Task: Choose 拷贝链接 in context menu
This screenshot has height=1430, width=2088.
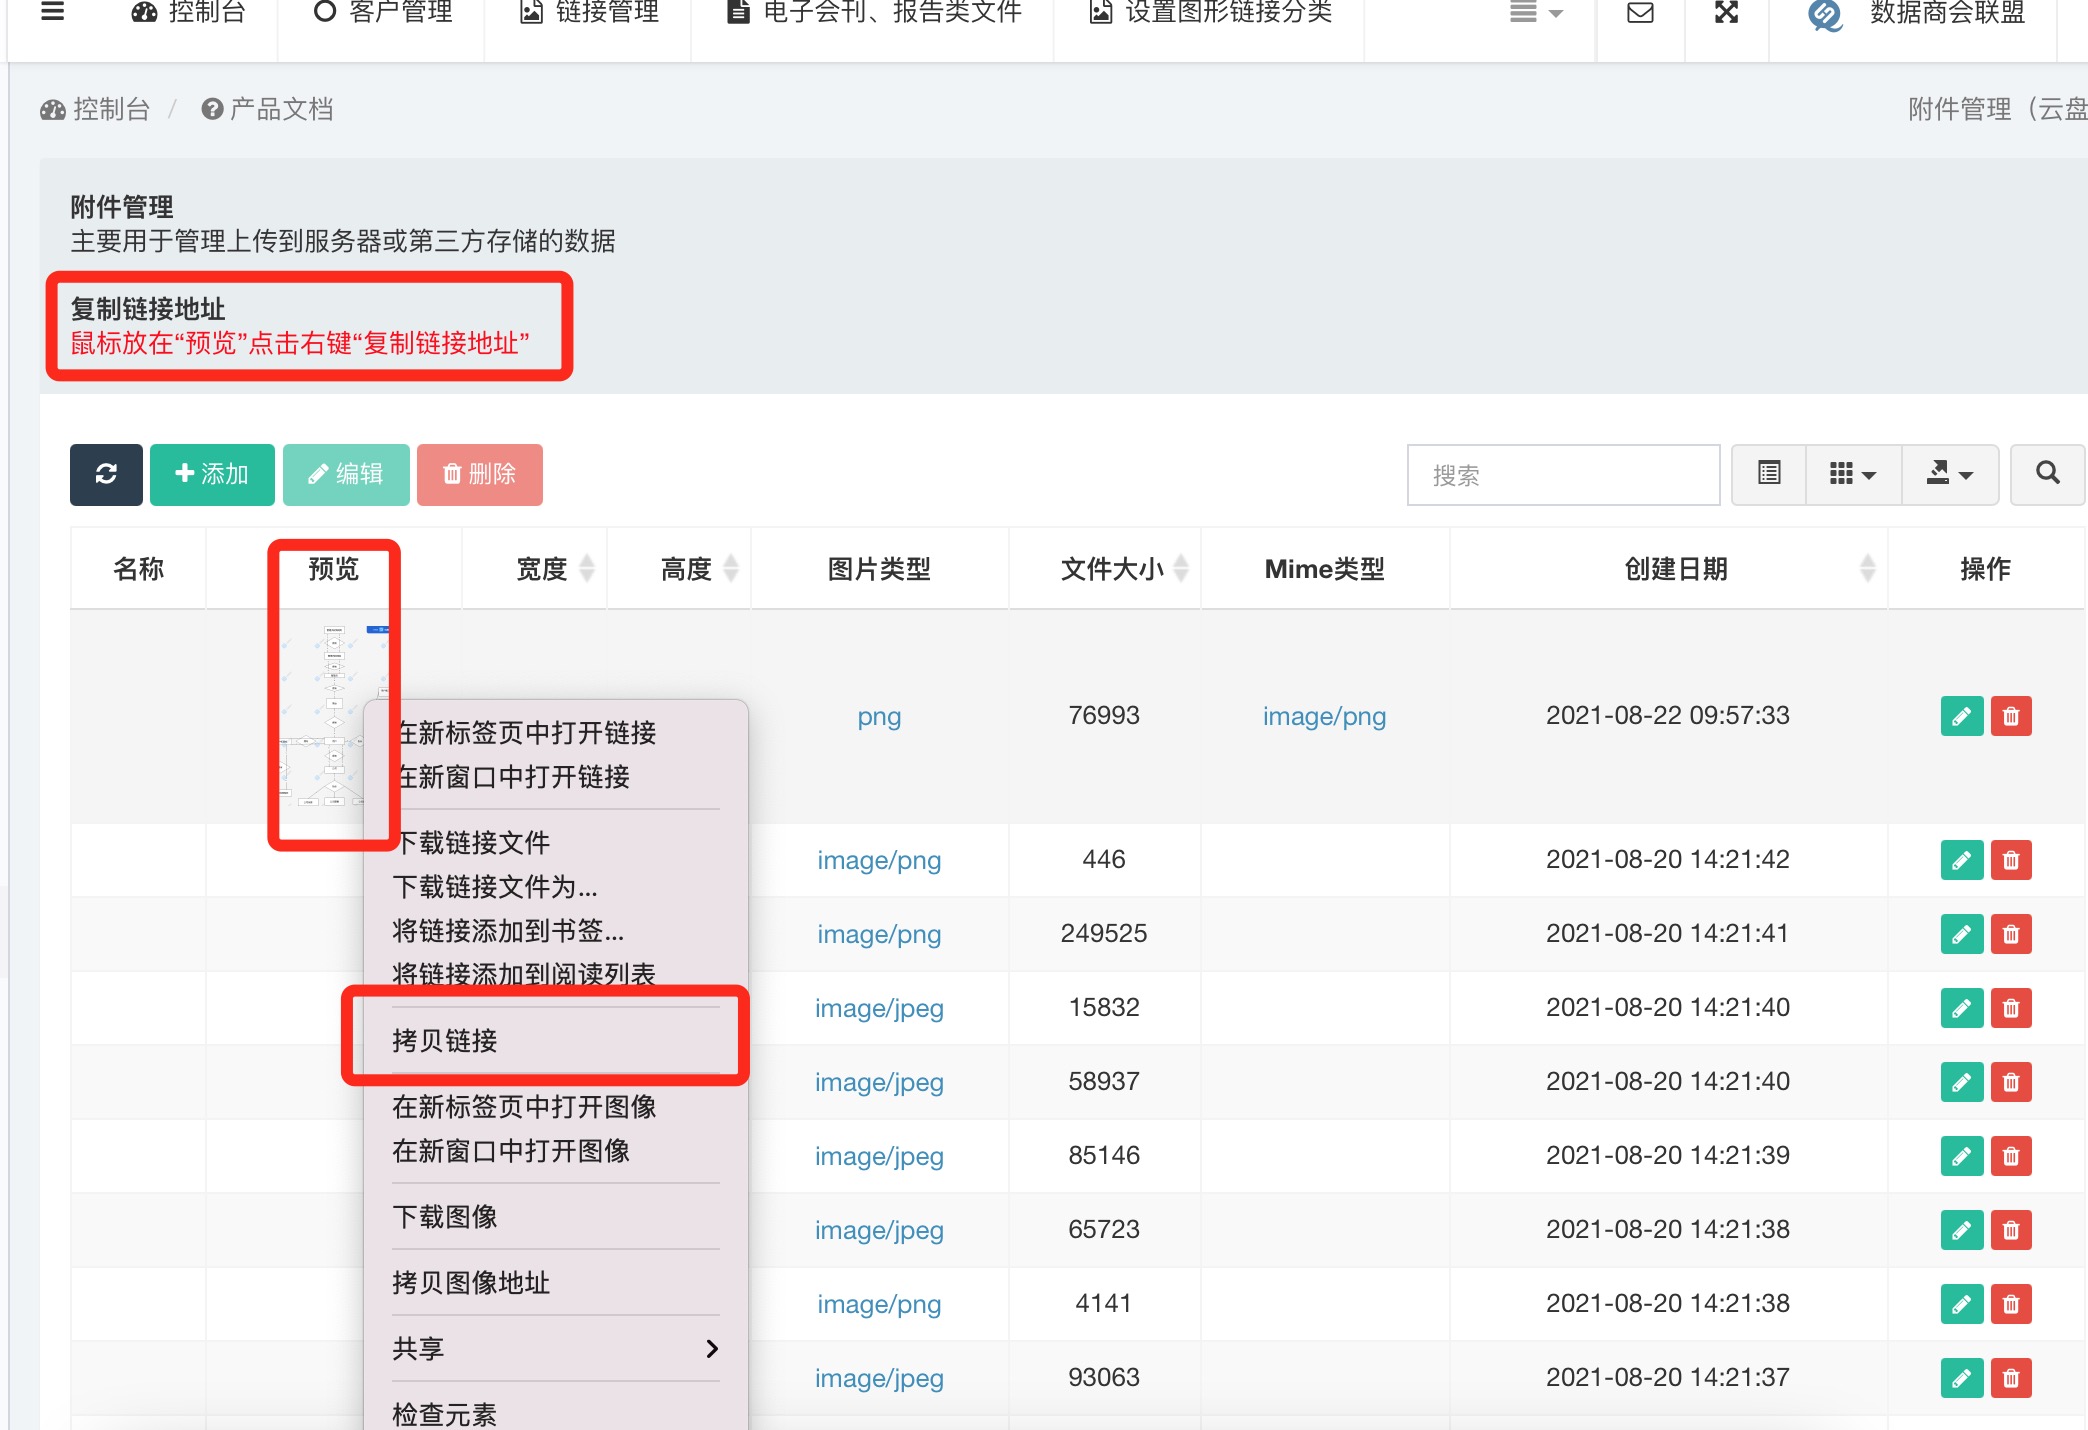Action: (x=445, y=1040)
